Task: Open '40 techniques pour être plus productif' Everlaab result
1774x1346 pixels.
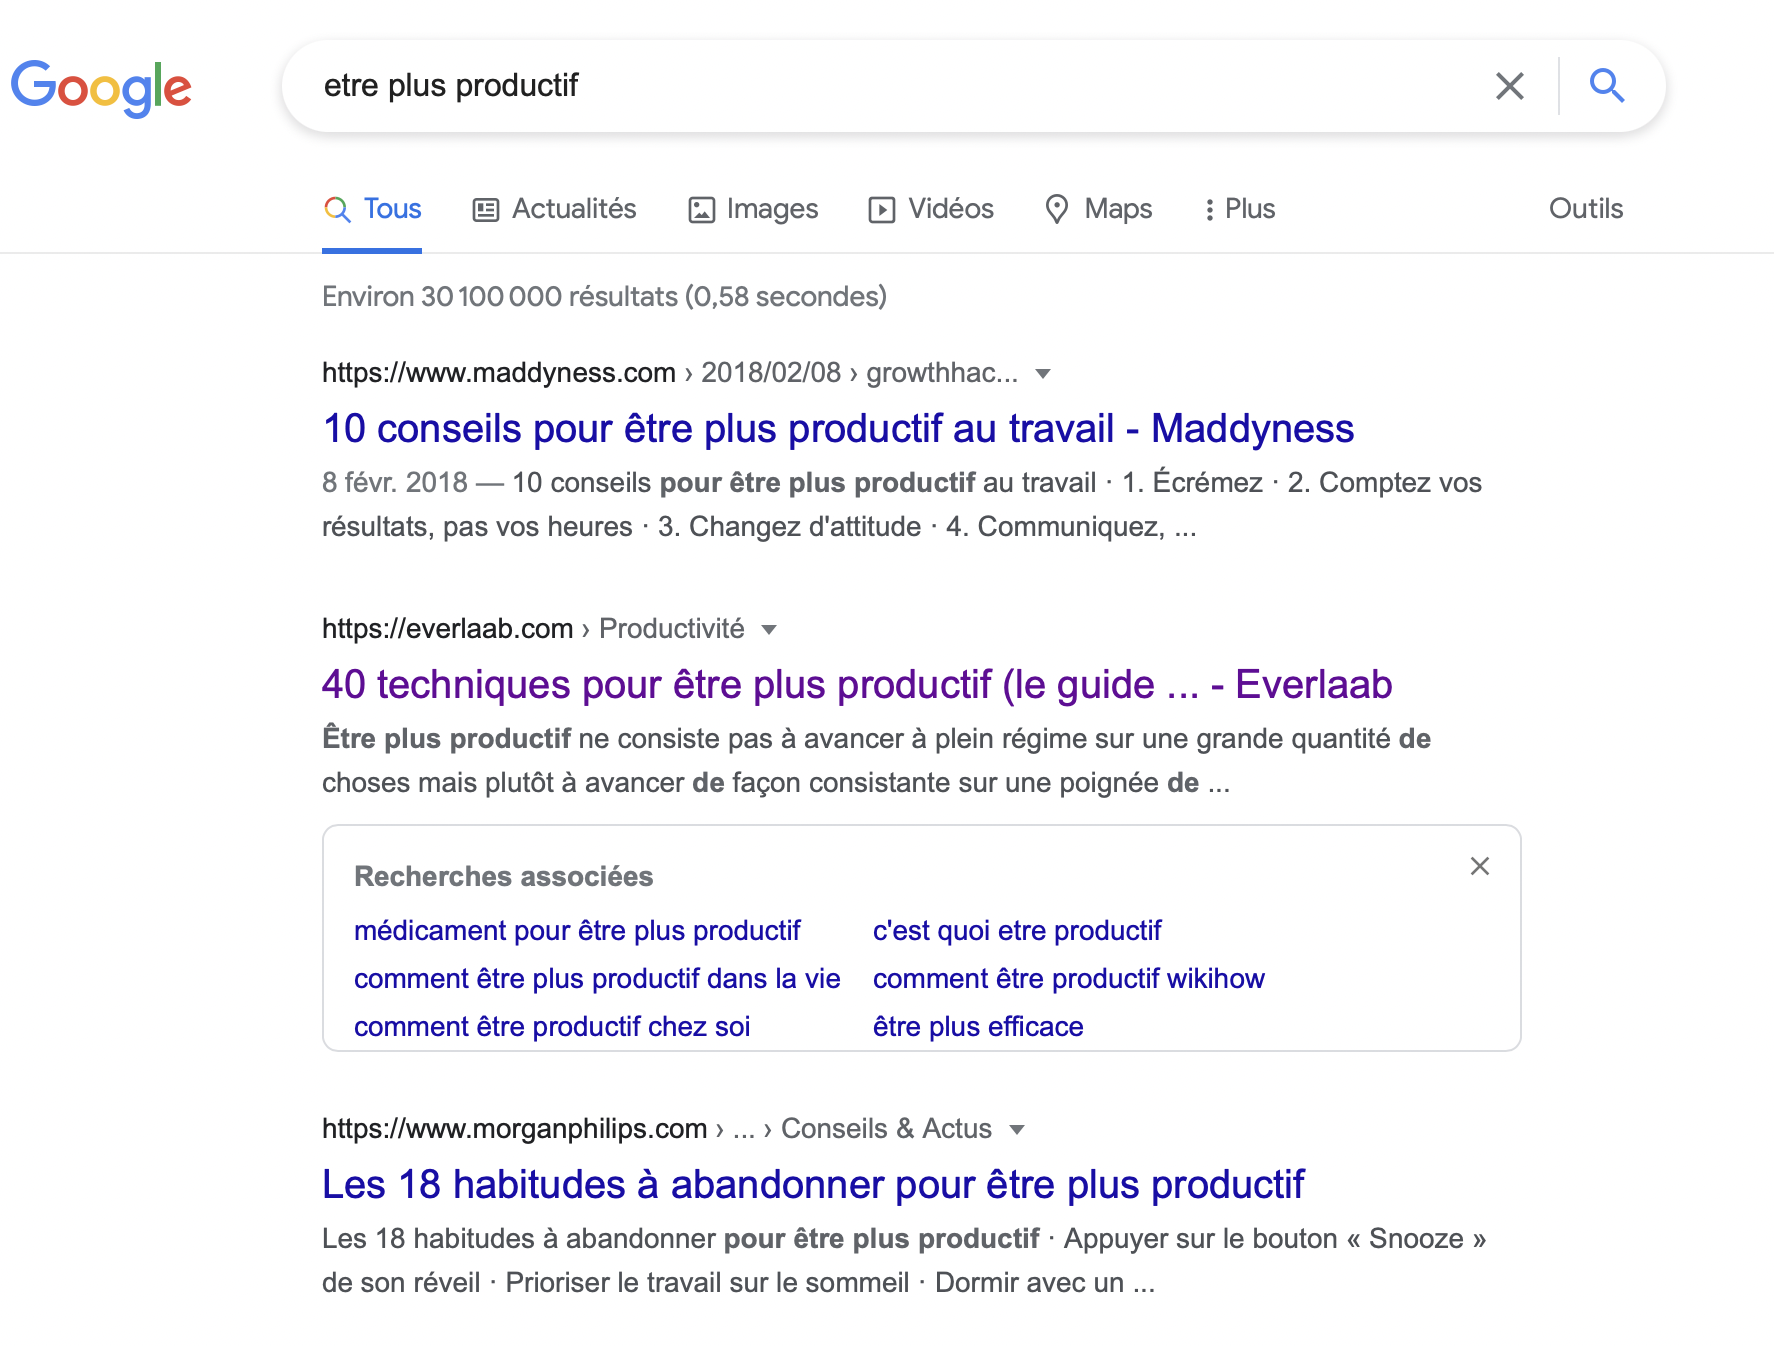Action: tap(857, 684)
